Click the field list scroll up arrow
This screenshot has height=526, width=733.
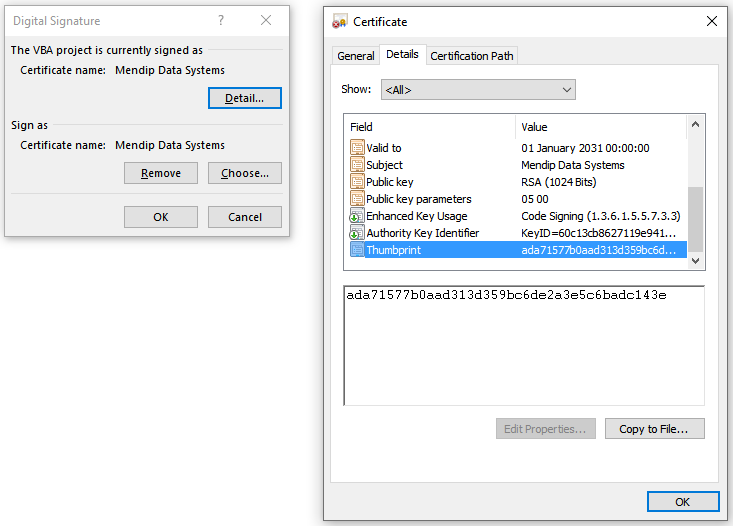[695, 124]
